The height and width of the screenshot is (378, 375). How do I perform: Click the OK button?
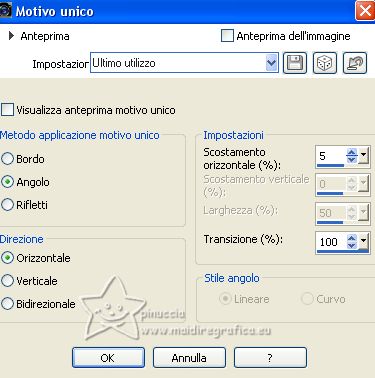point(108,358)
